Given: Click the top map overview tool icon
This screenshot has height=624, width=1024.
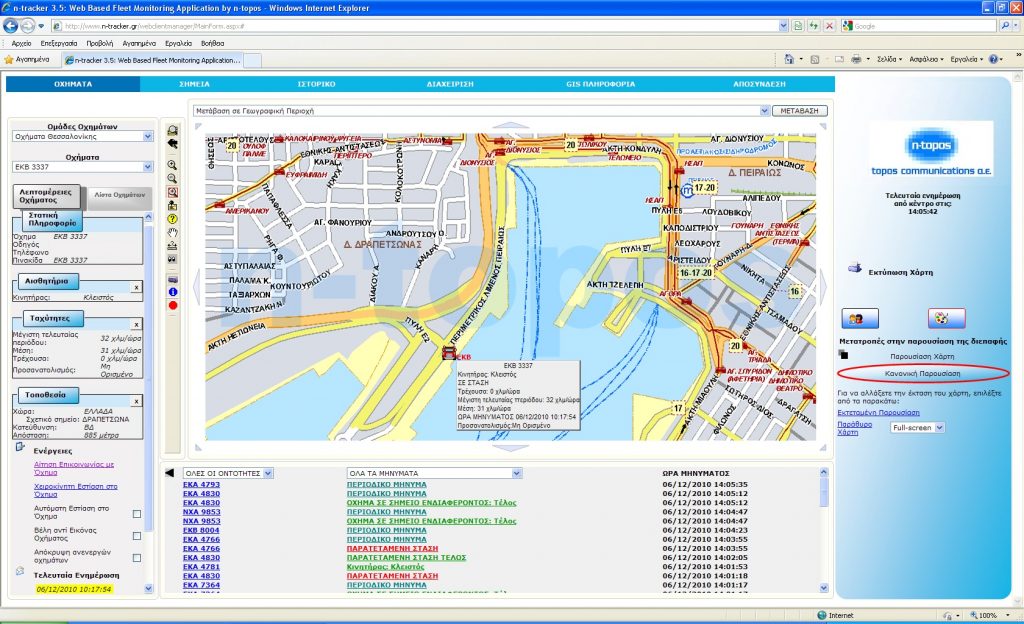Looking at the screenshot, I should (x=172, y=131).
